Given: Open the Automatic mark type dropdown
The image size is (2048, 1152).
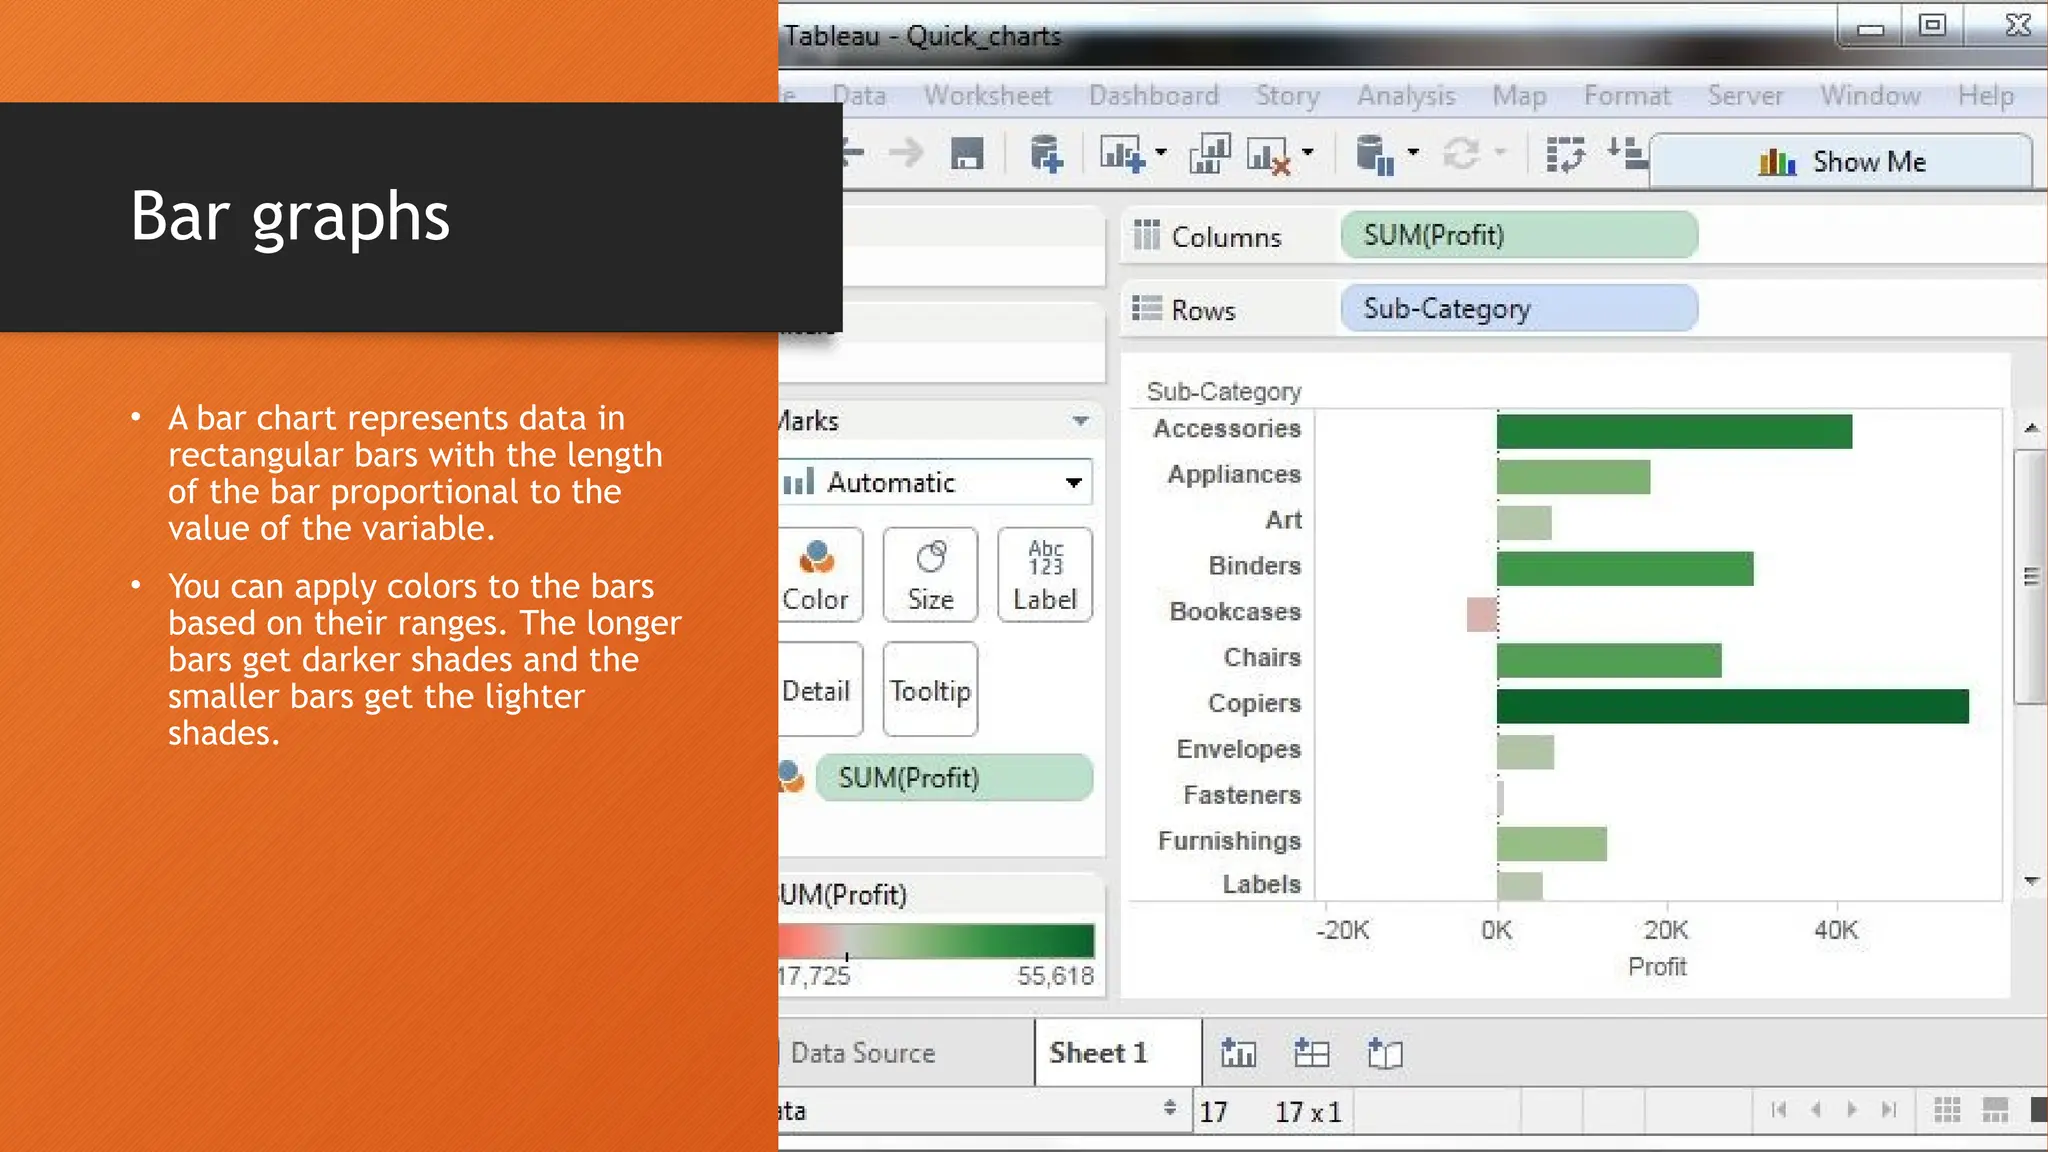Looking at the screenshot, I should coord(1073,483).
